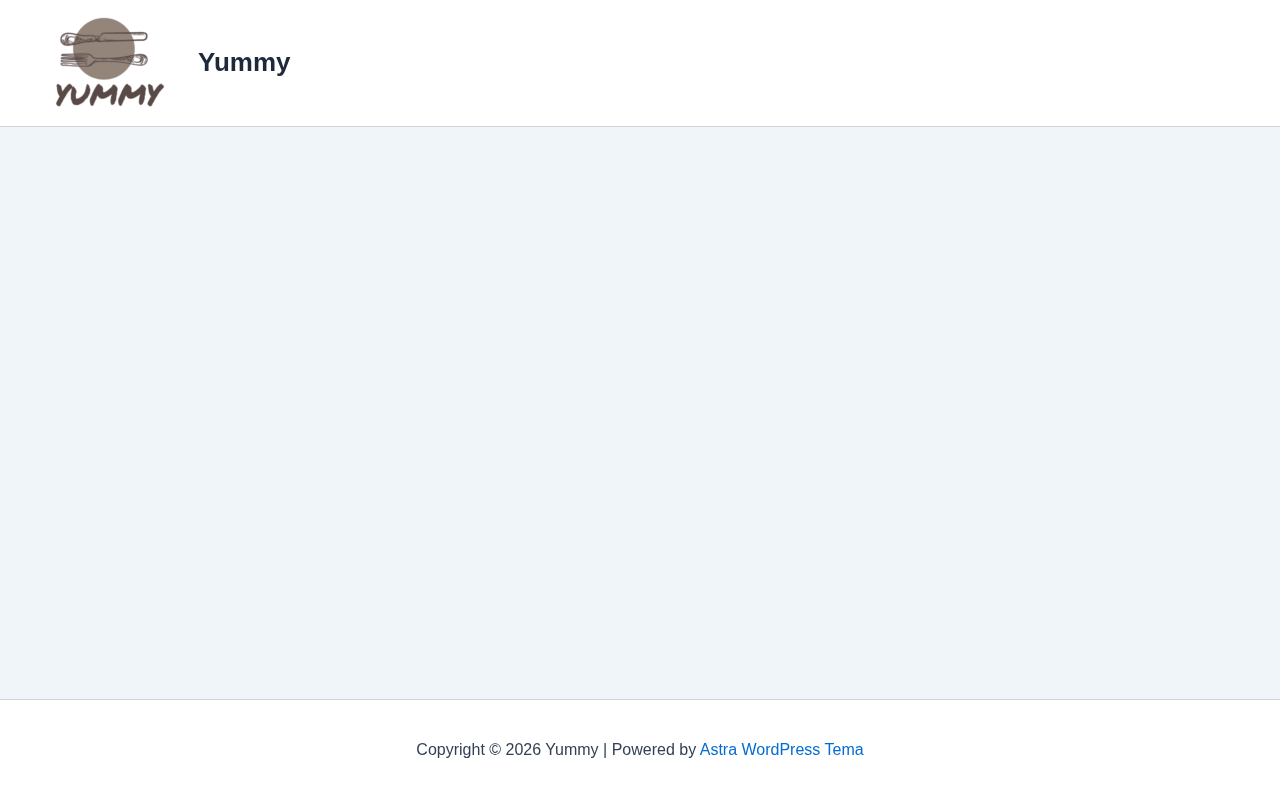Click the copyright © symbol in footer

(495, 750)
